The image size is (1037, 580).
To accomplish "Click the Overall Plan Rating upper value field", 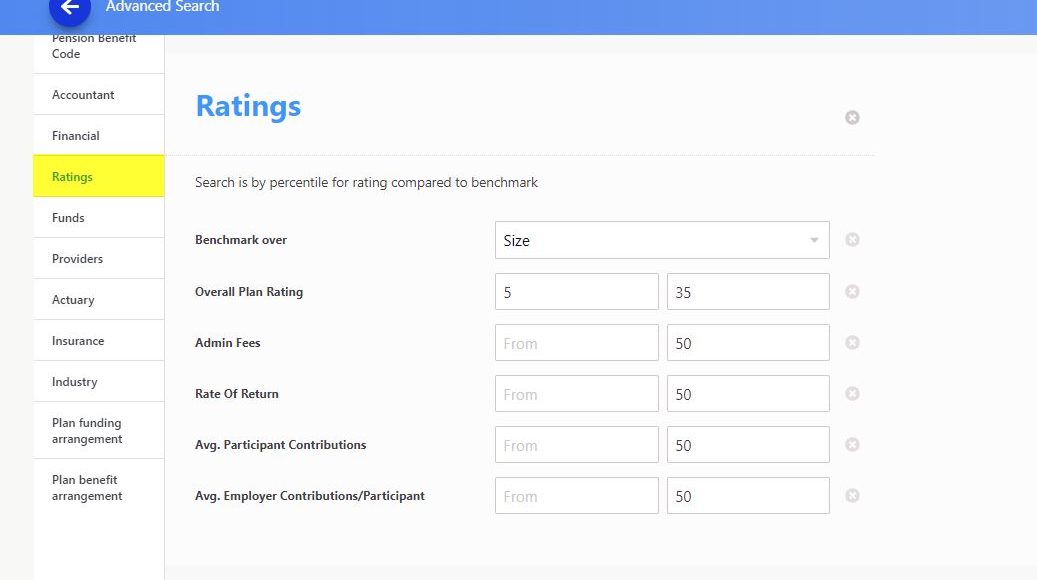I will [x=748, y=292].
